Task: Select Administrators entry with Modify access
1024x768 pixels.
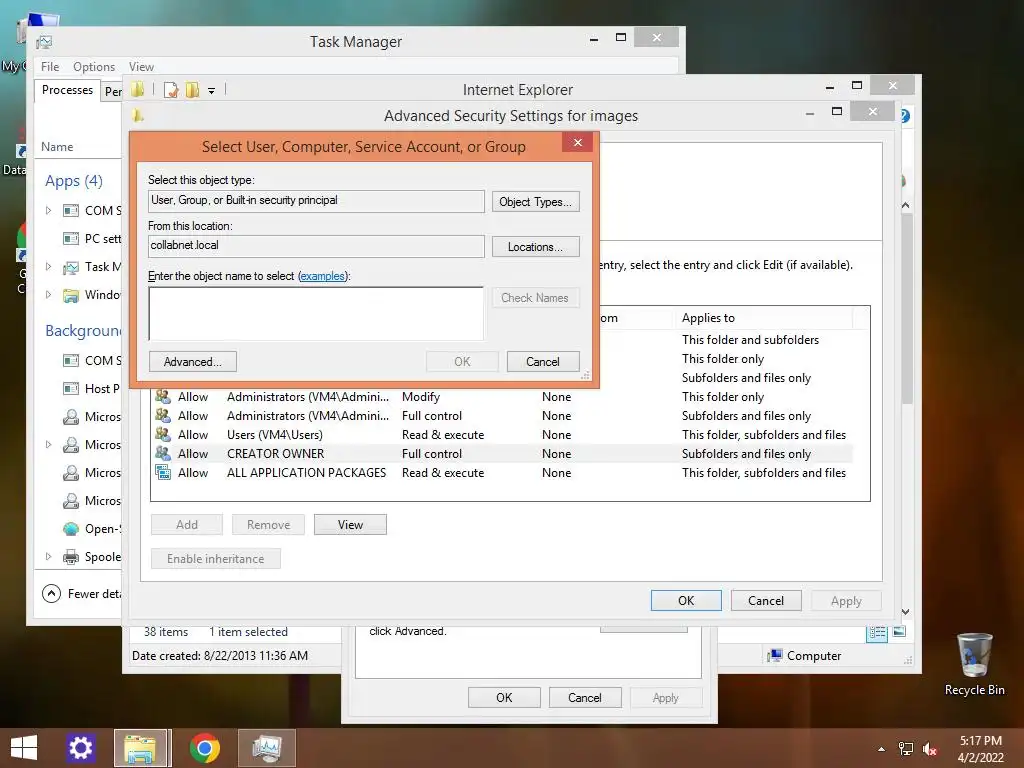Action: coord(503,397)
